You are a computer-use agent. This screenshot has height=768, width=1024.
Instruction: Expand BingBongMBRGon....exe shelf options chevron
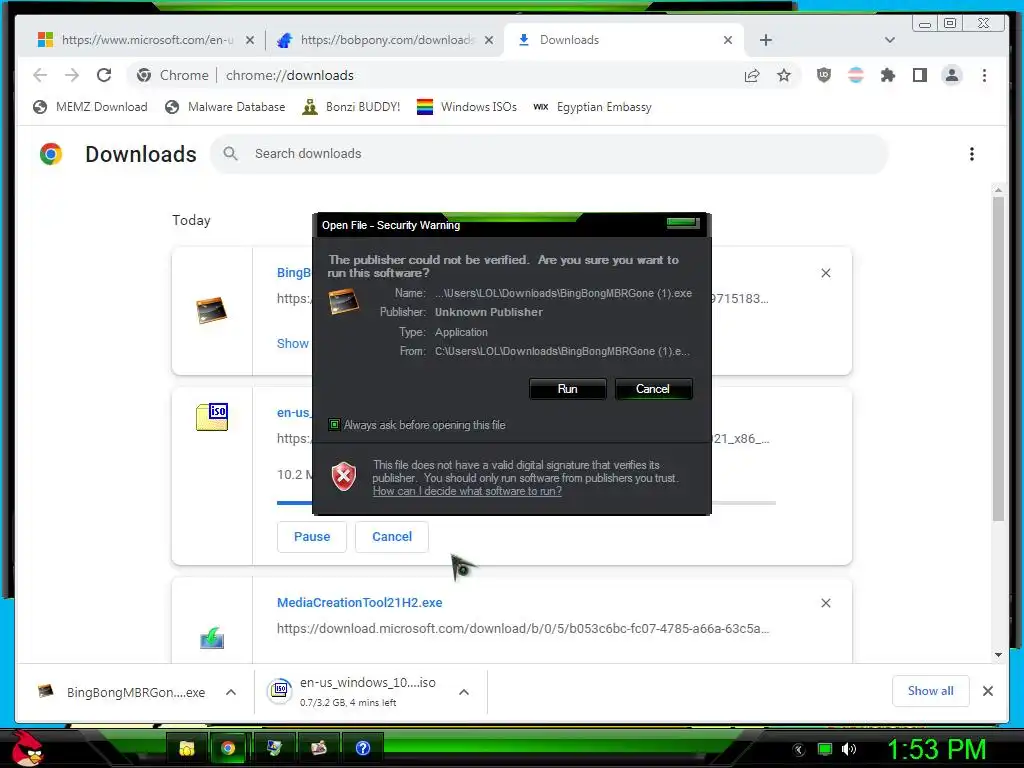tap(231, 692)
